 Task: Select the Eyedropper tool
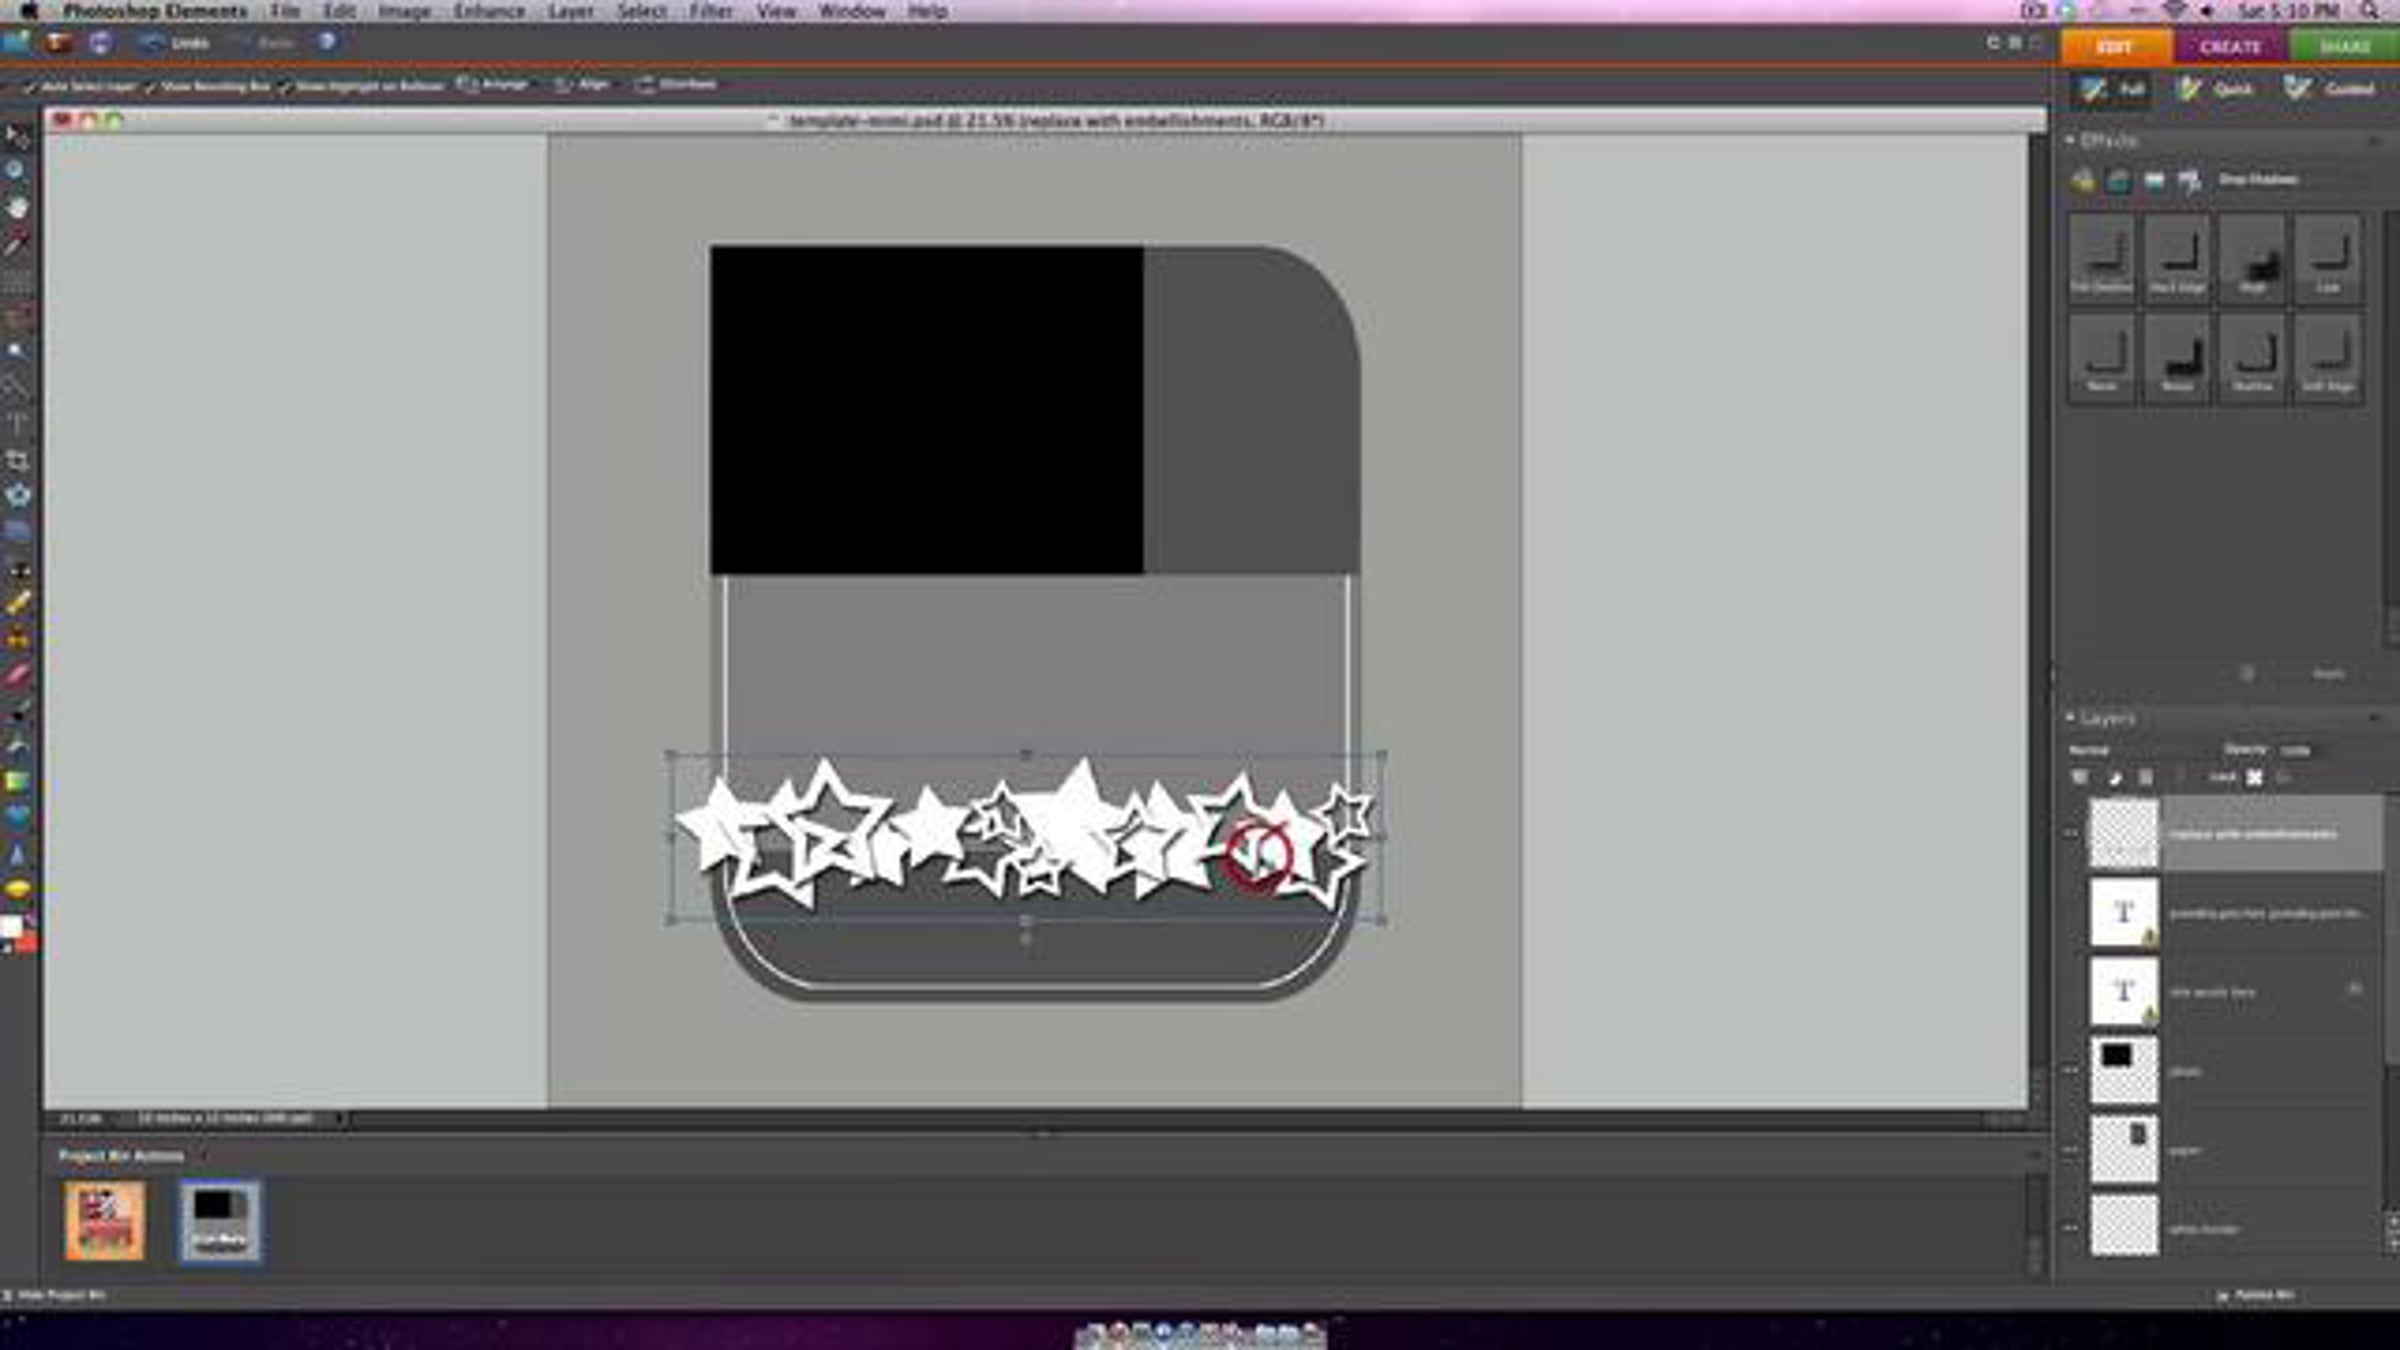[x=17, y=243]
